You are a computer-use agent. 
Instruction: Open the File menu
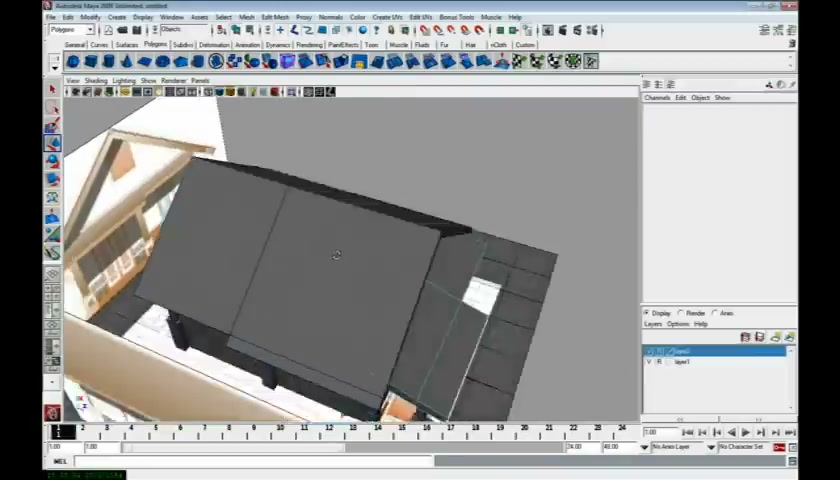(51, 17)
